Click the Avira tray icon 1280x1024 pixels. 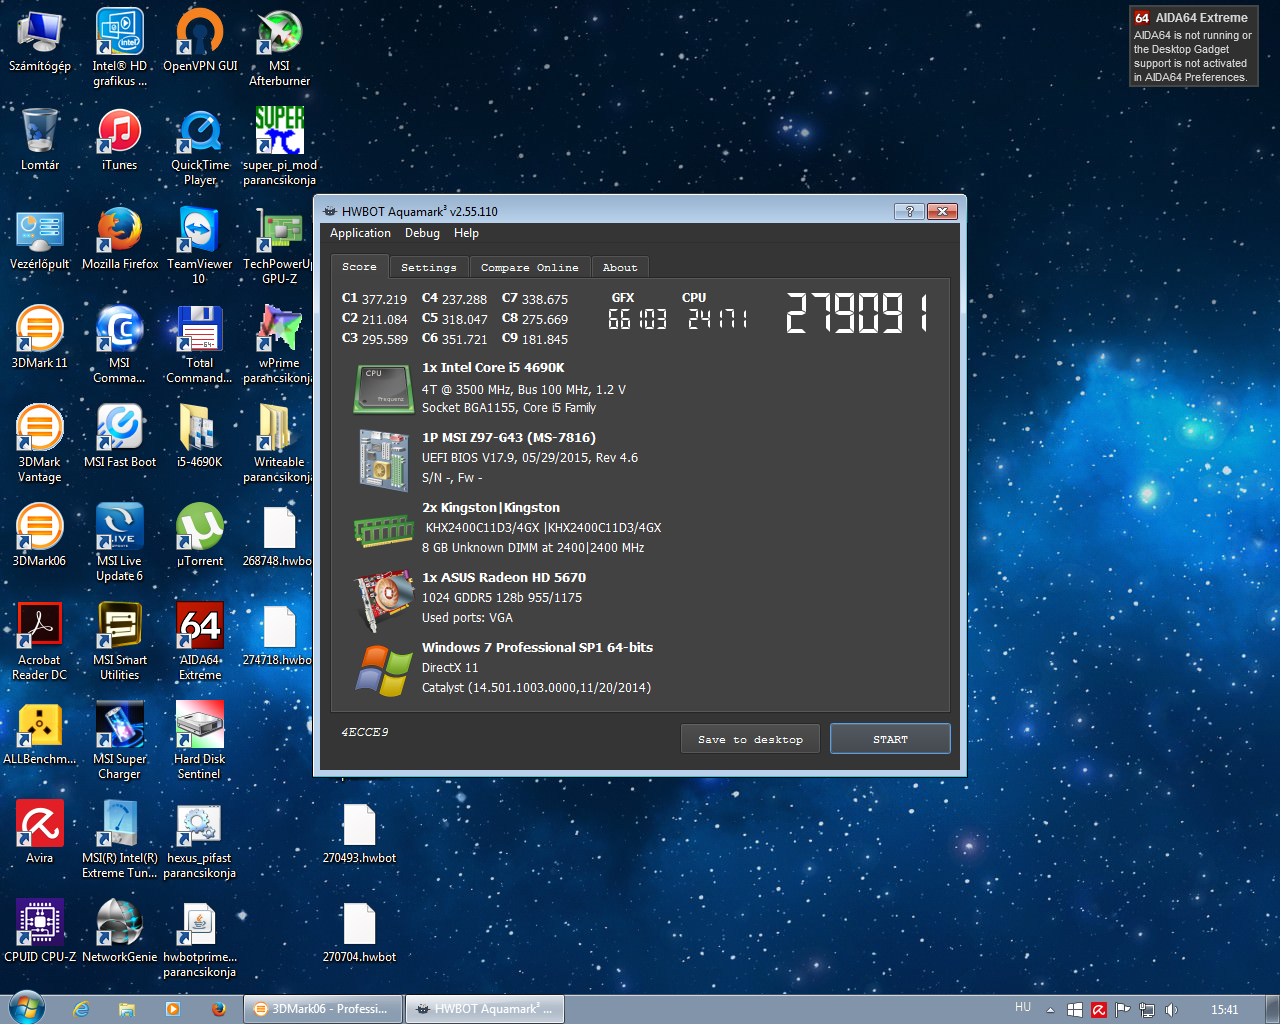(x=1099, y=1010)
